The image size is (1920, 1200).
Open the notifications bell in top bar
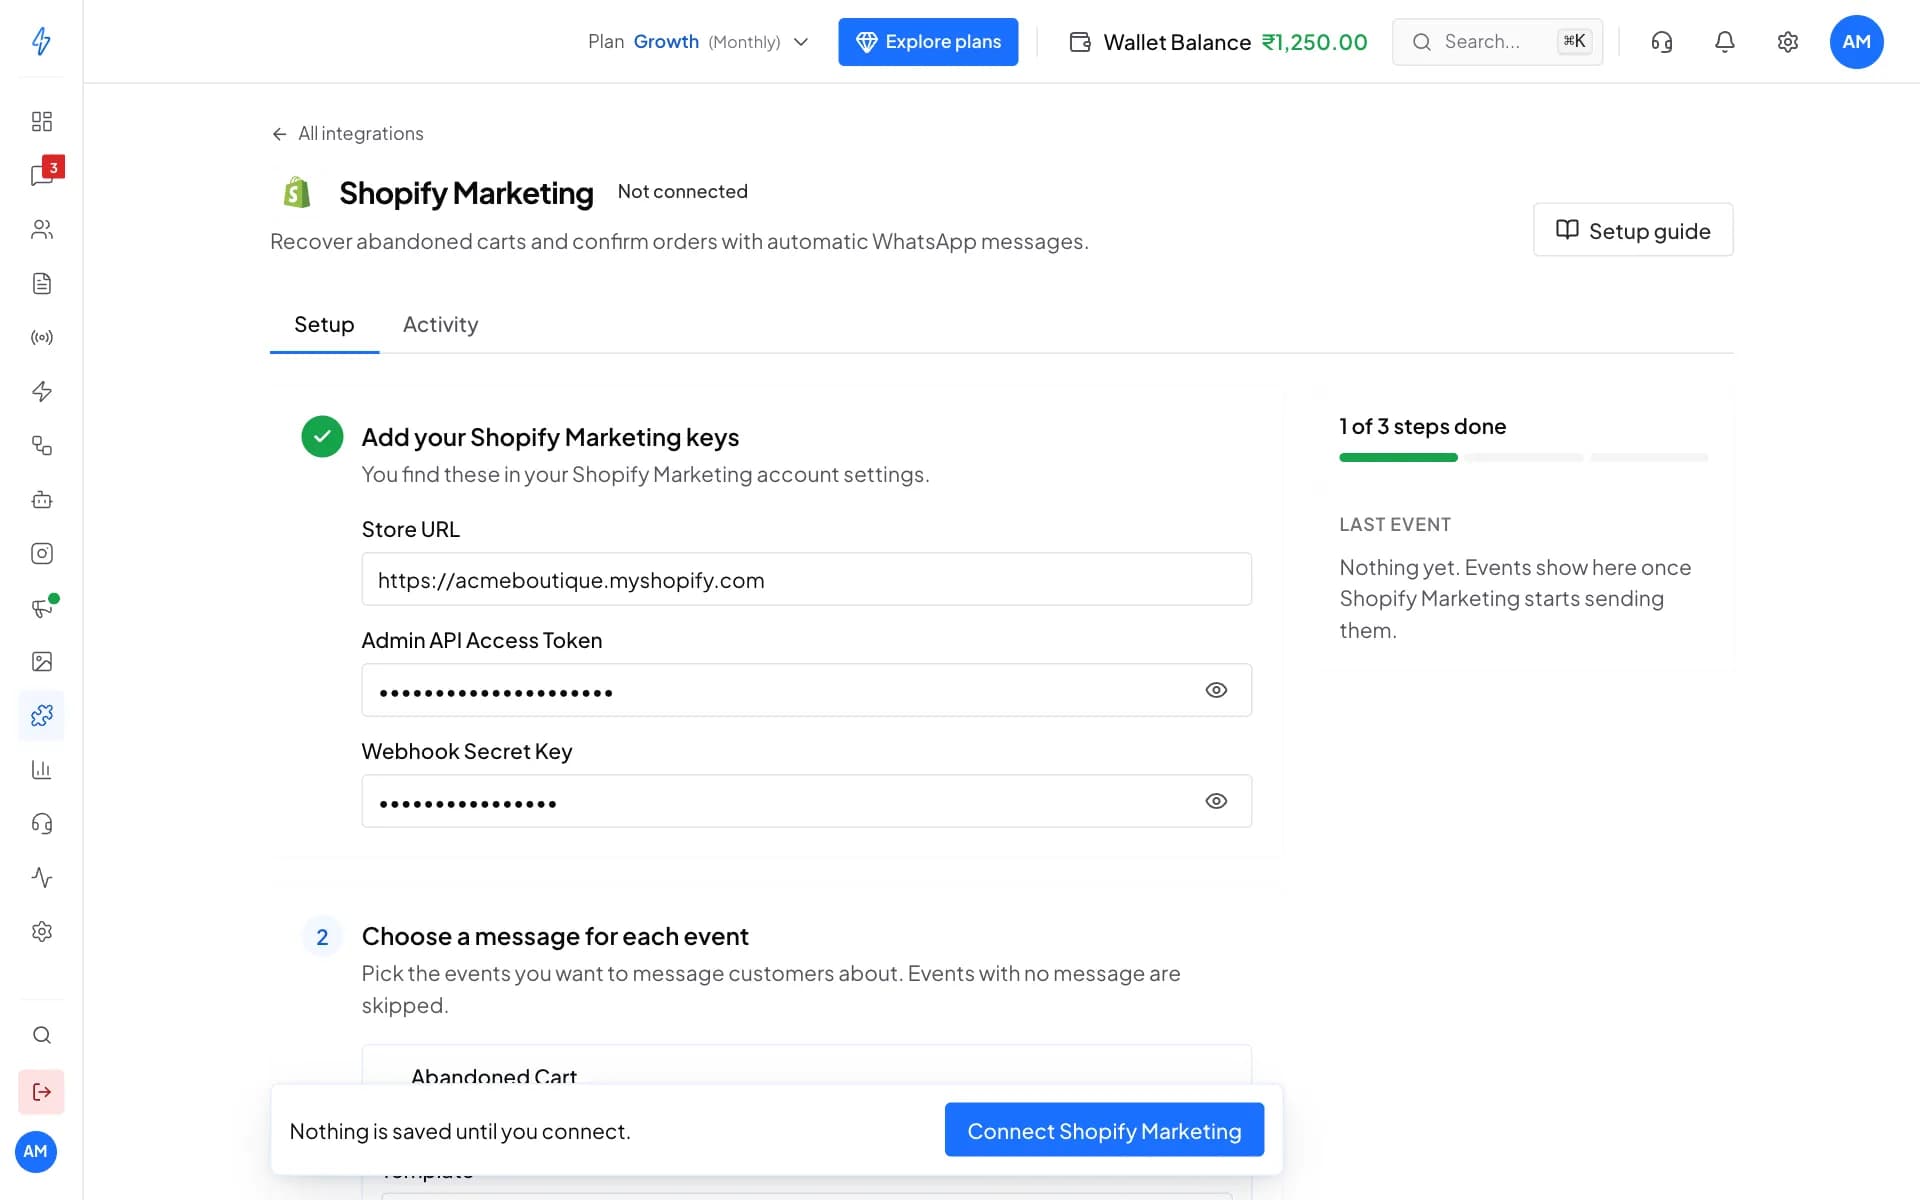tap(1724, 42)
